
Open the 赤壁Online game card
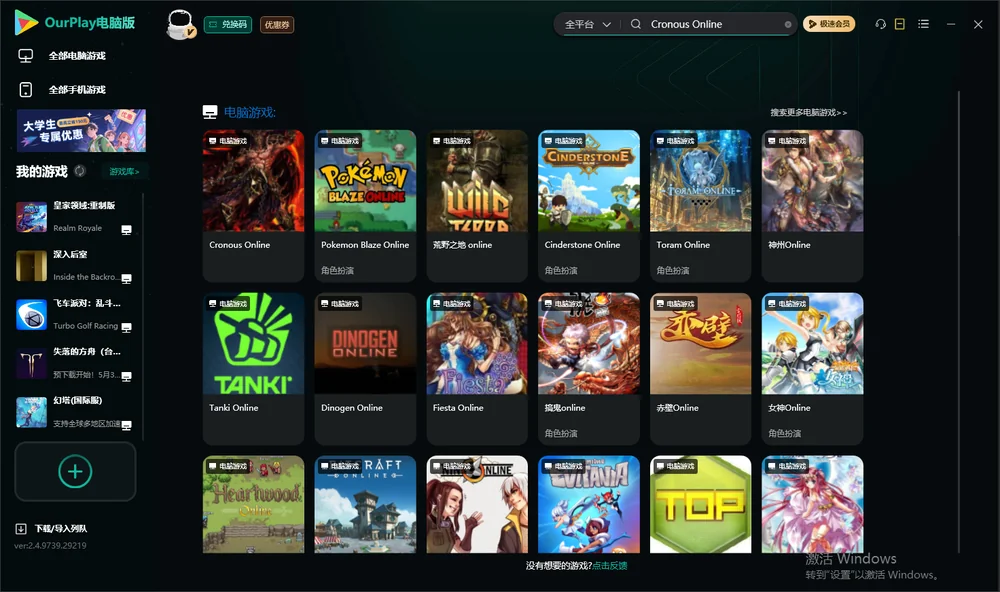700,369
